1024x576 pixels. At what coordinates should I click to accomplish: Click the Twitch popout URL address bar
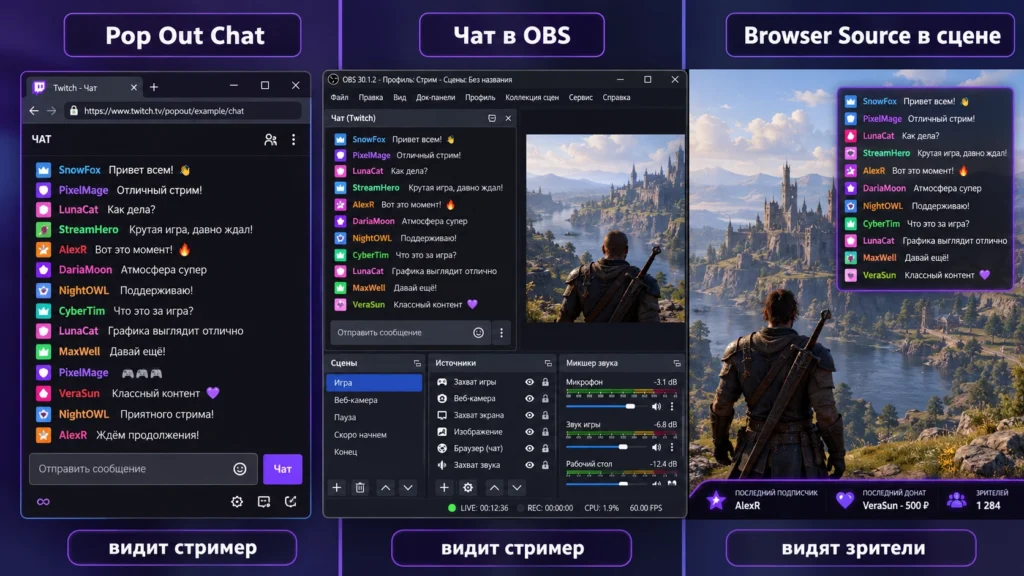(184, 111)
